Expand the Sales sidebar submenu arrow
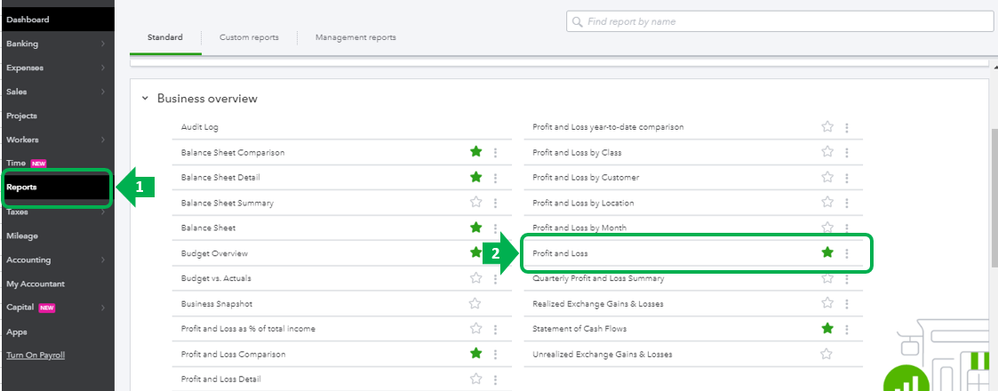This screenshot has width=998, height=391. (103, 92)
